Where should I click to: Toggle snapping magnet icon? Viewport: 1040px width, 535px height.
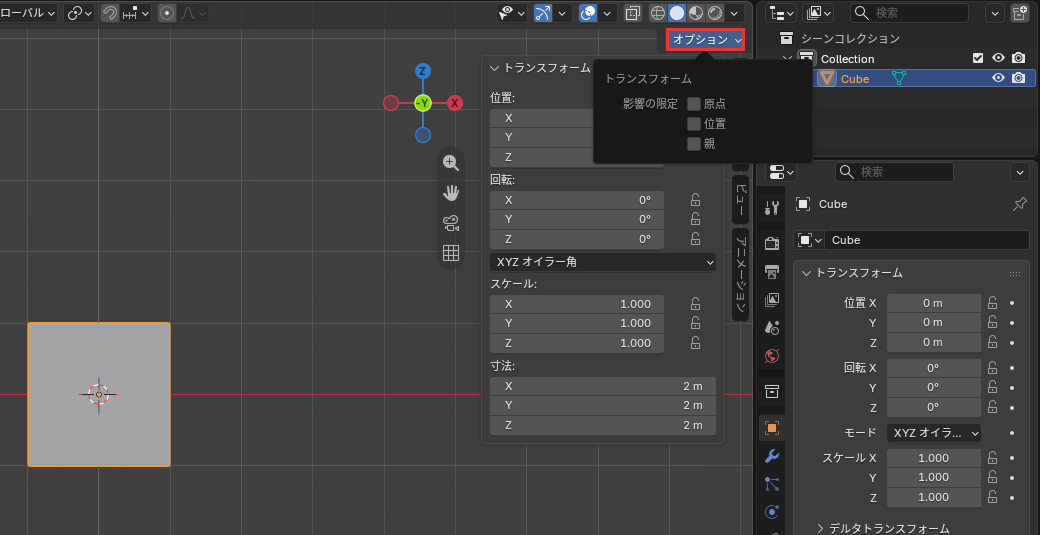point(110,13)
